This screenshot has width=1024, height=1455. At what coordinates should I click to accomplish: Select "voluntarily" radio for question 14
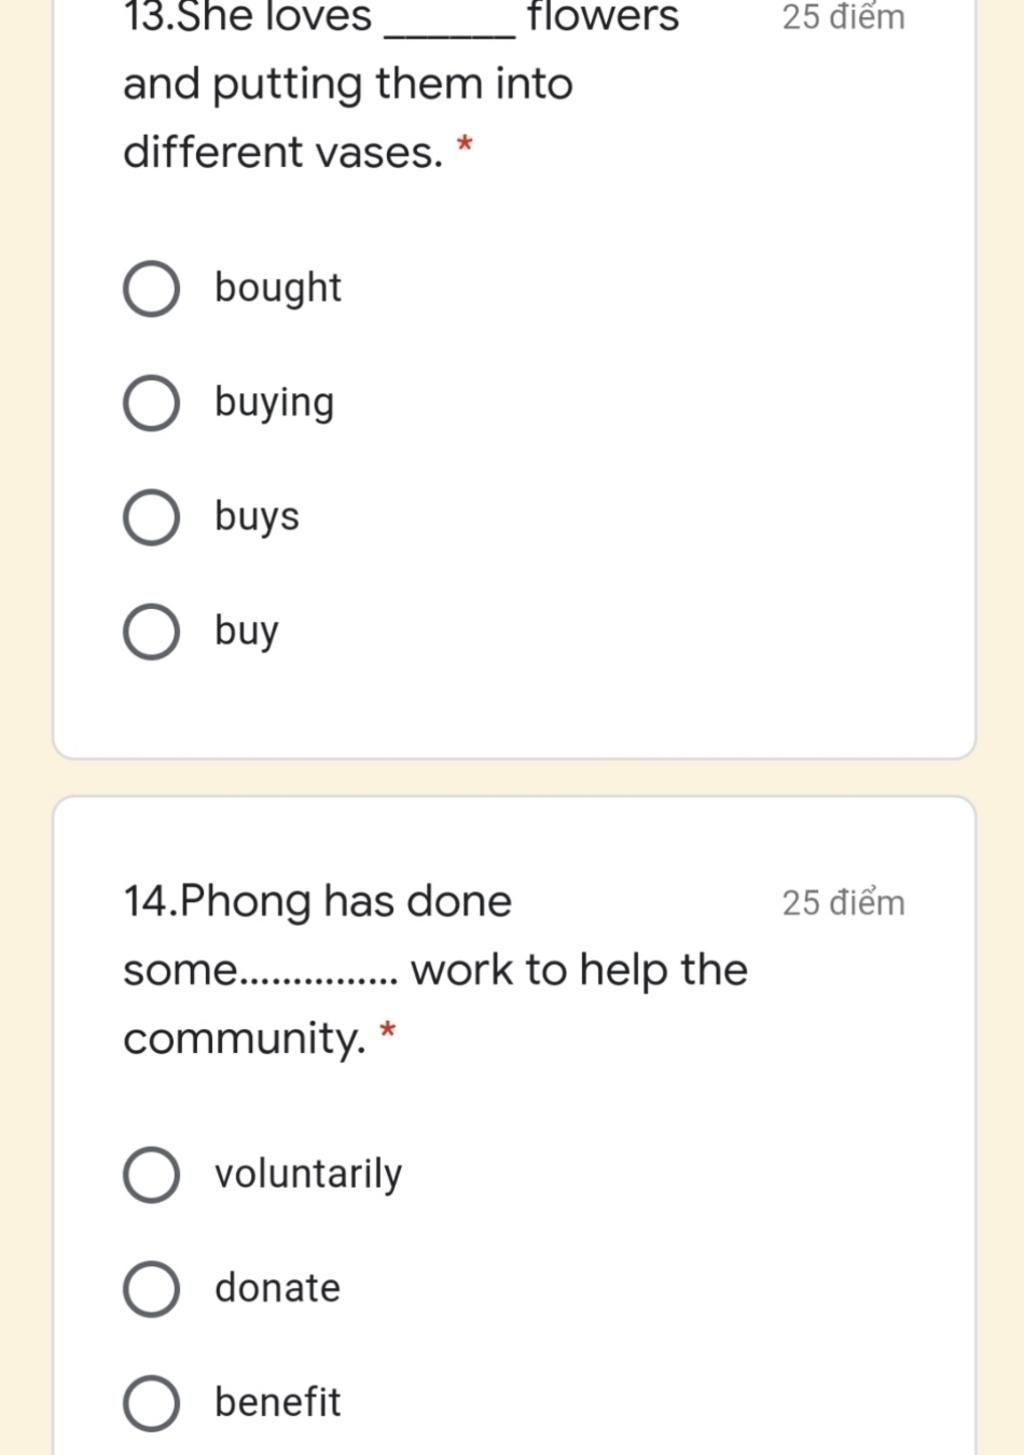pyautogui.click(x=152, y=1175)
